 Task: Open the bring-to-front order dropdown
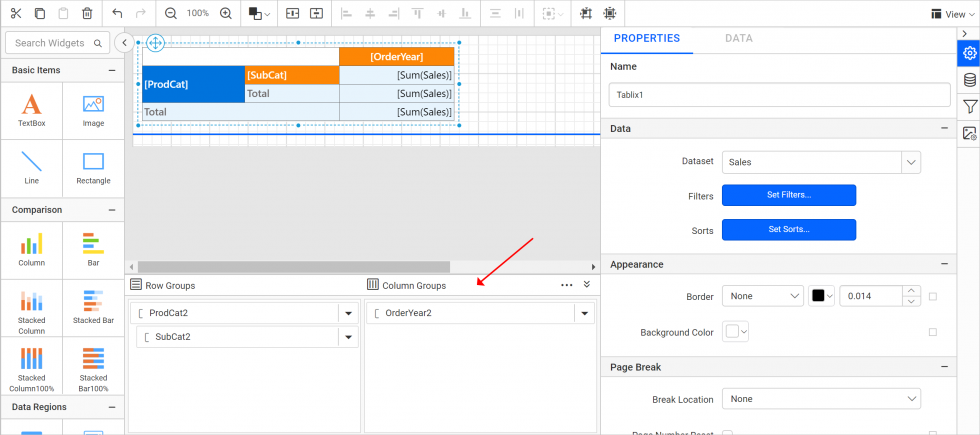point(259,13)
